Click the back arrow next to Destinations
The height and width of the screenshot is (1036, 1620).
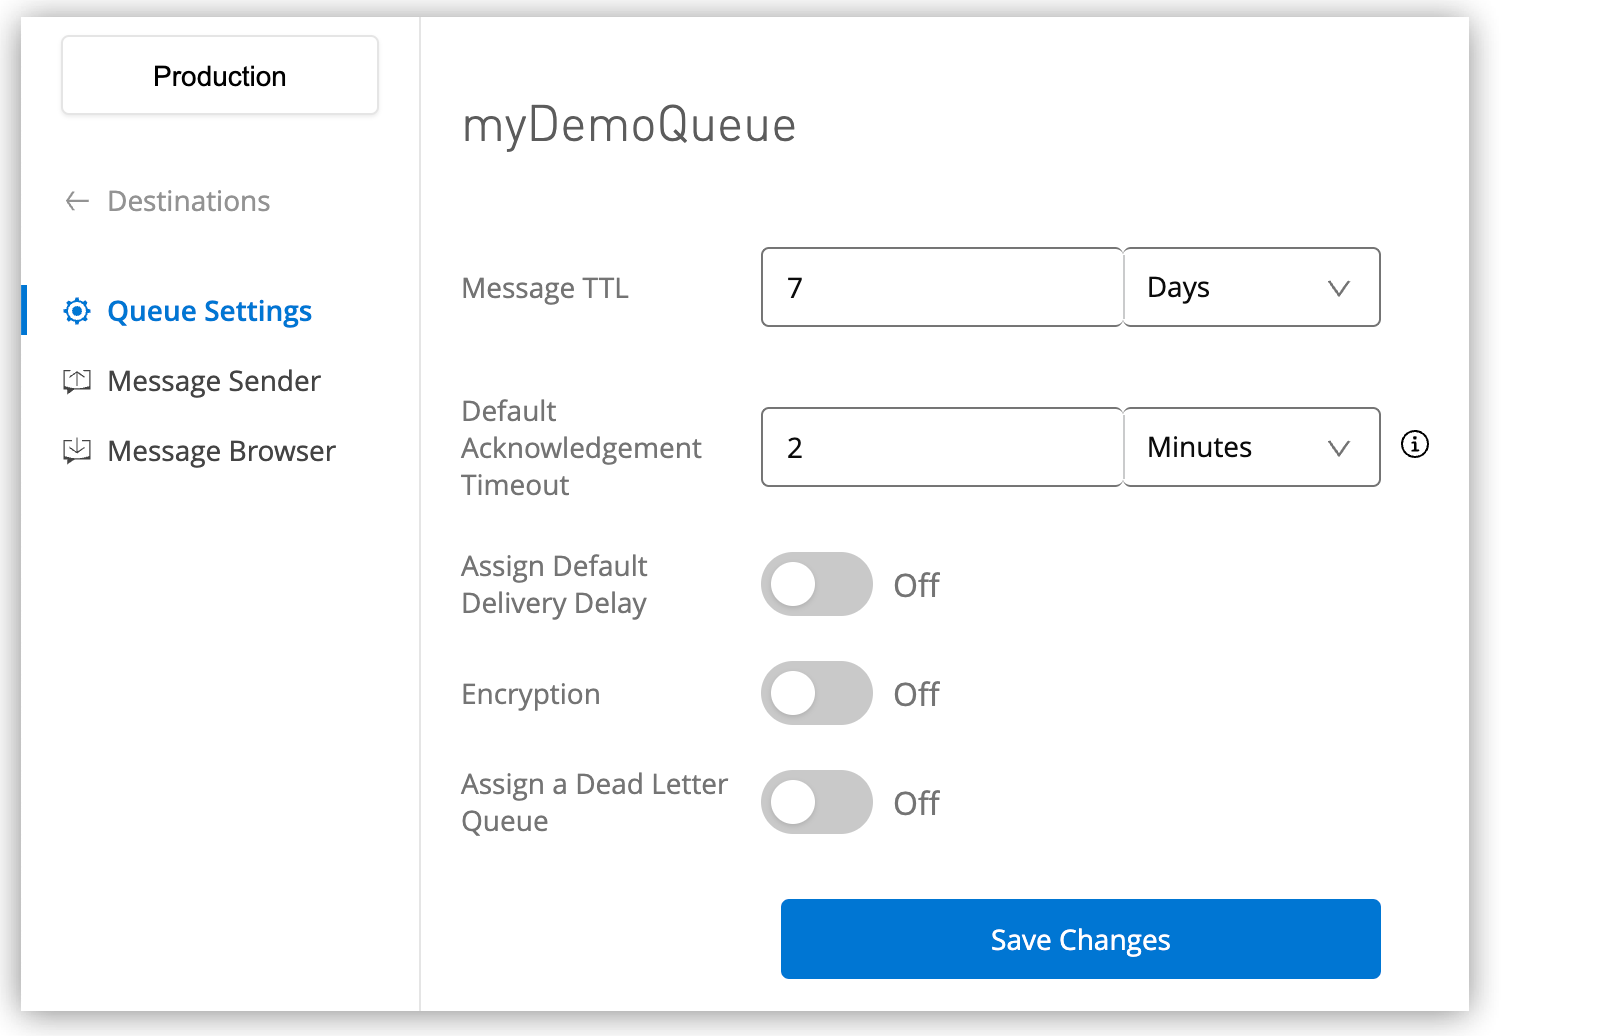coord(76,201)
